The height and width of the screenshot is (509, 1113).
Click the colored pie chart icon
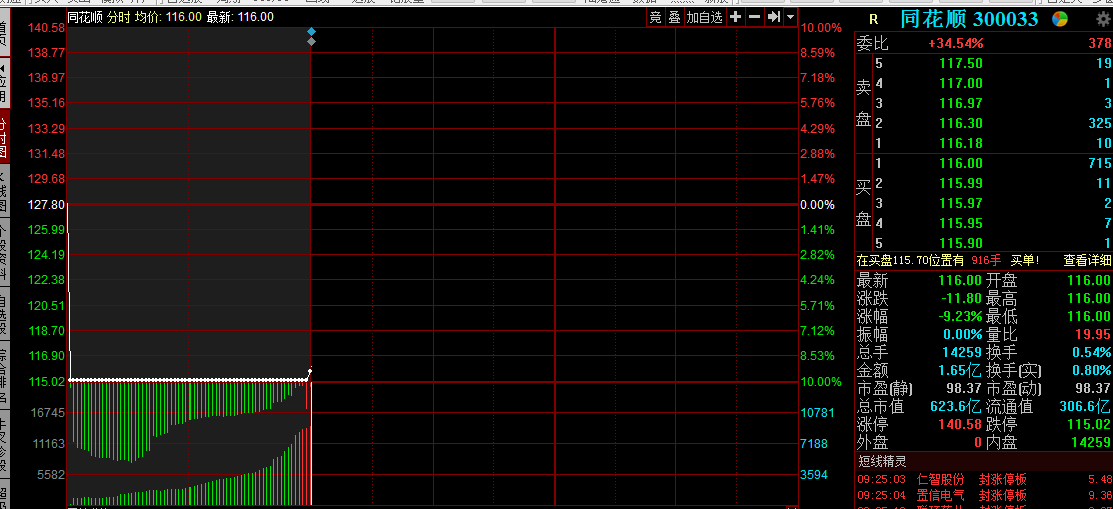(x=1060, y=19)
